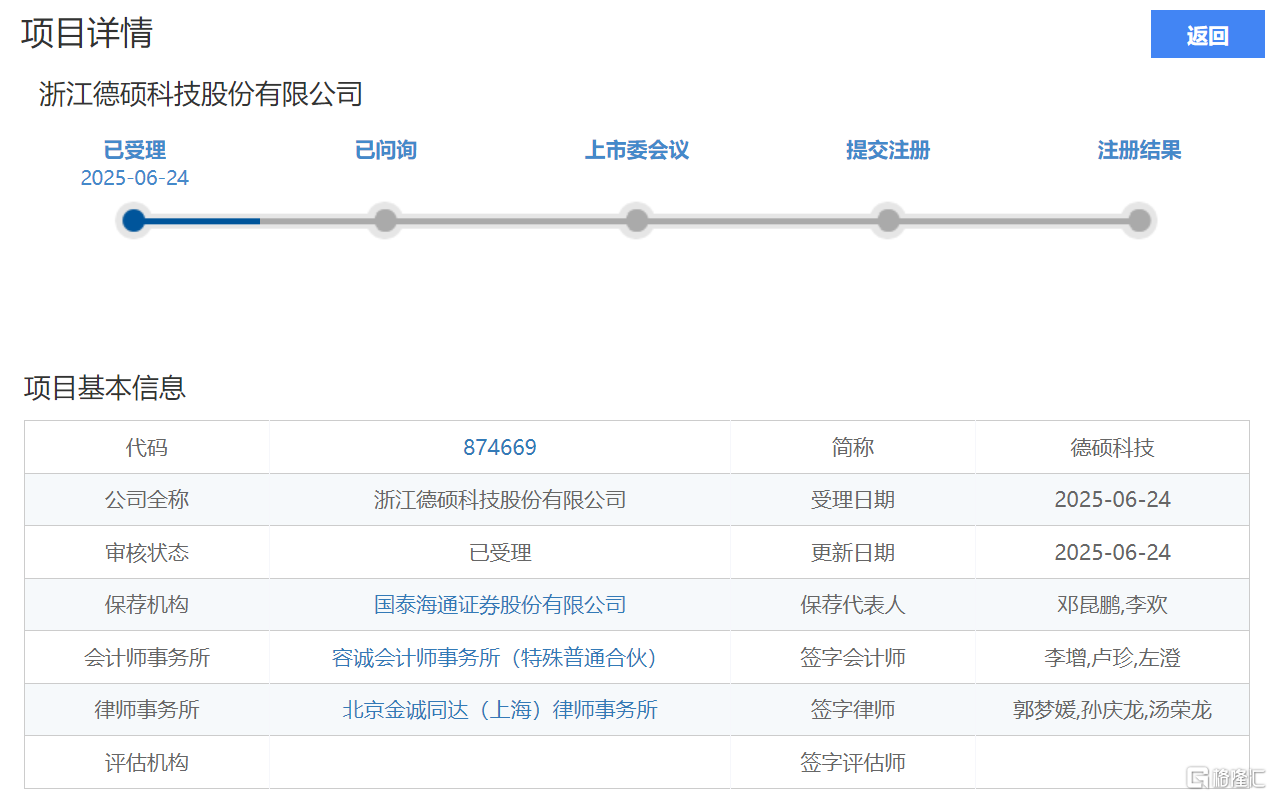Click the 浙江德硕科技股份有限公司 table cell
The height and width of the screenshot is (797, 1273).
pyautogui.click(x=500, y=500)
